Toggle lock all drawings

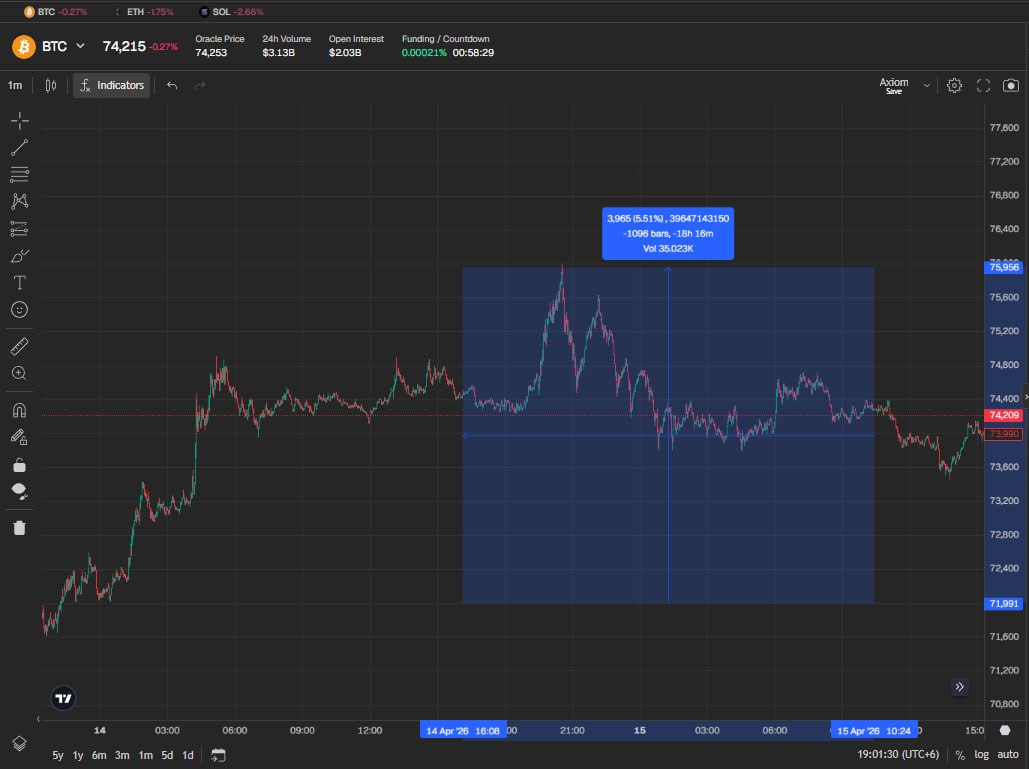click(20, 465)
